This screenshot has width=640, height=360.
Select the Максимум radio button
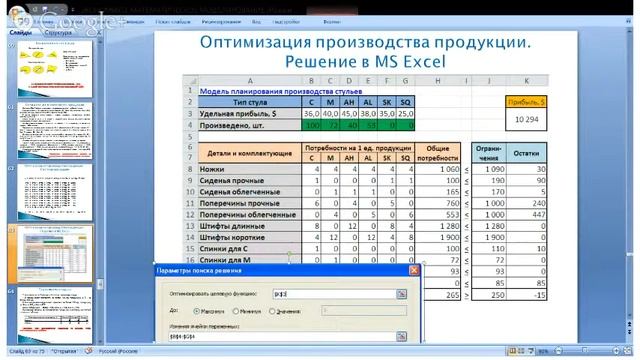click(196, 311)
